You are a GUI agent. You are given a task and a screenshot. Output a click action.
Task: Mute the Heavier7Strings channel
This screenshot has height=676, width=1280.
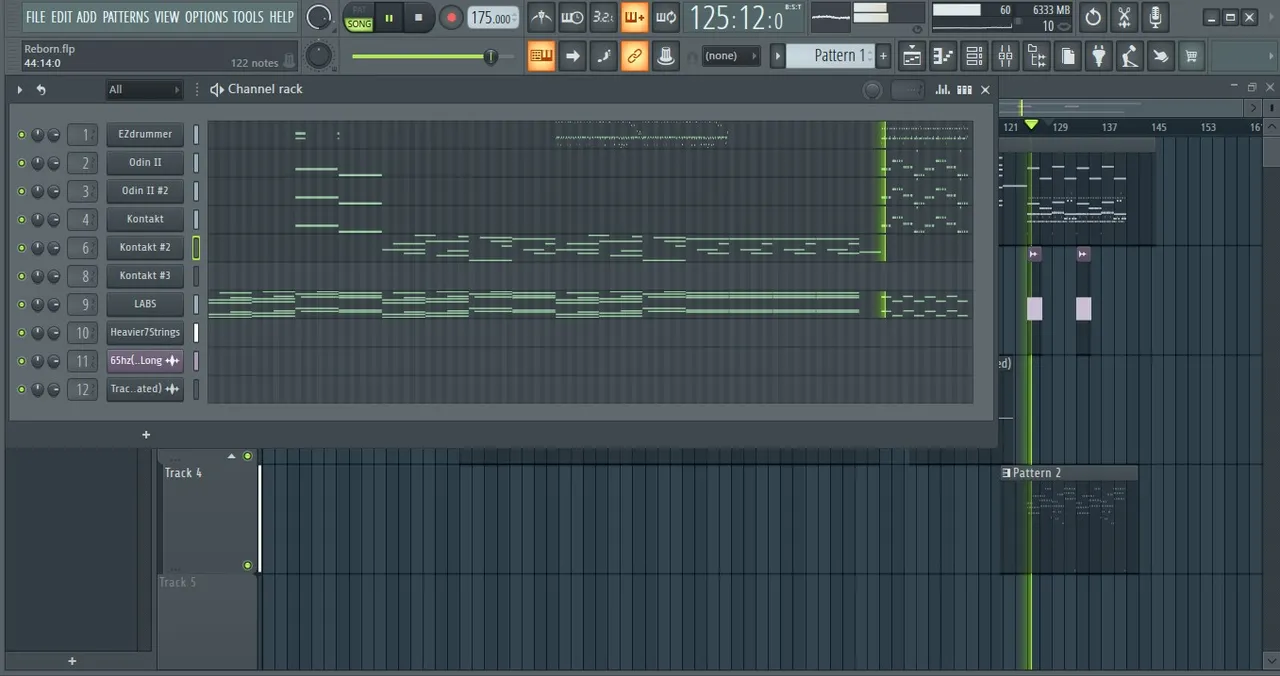click(x=21, y=333)
